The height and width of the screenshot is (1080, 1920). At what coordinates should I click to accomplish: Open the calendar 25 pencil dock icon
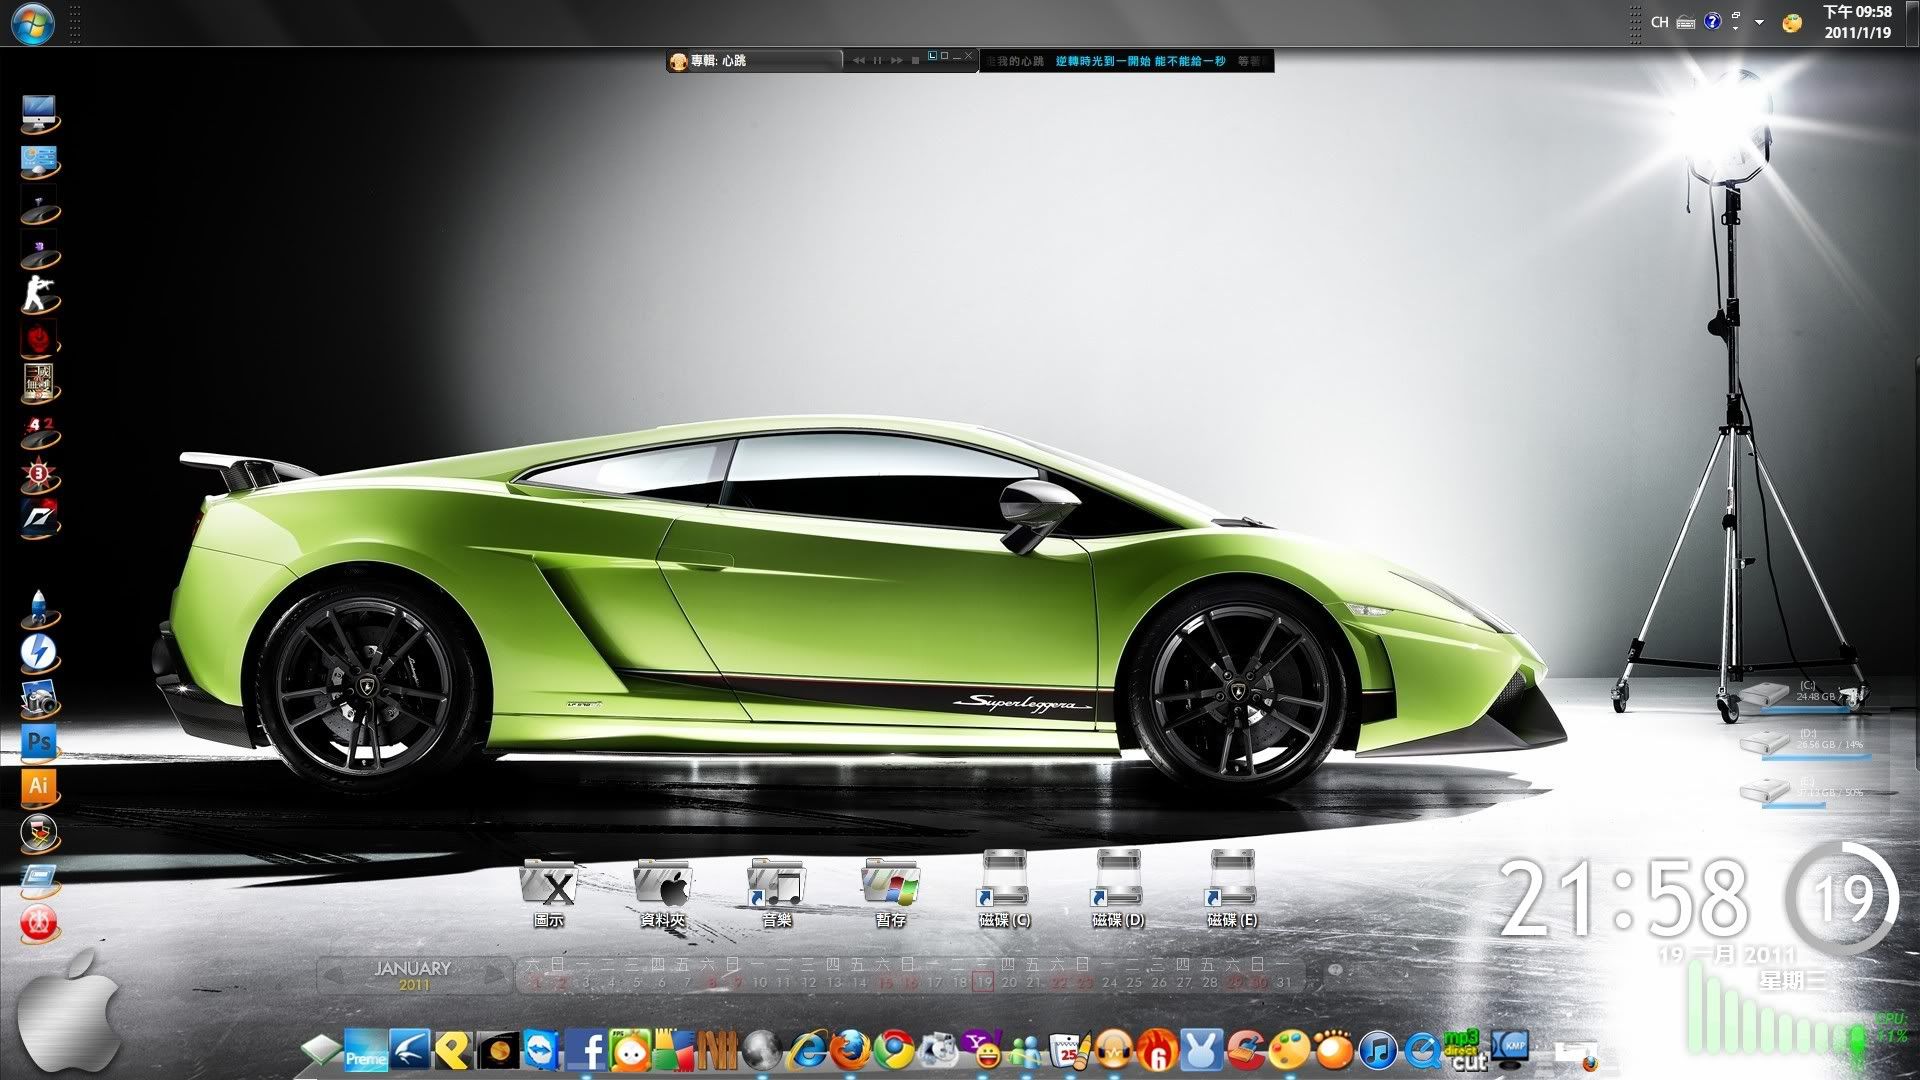(1070, 1050)
